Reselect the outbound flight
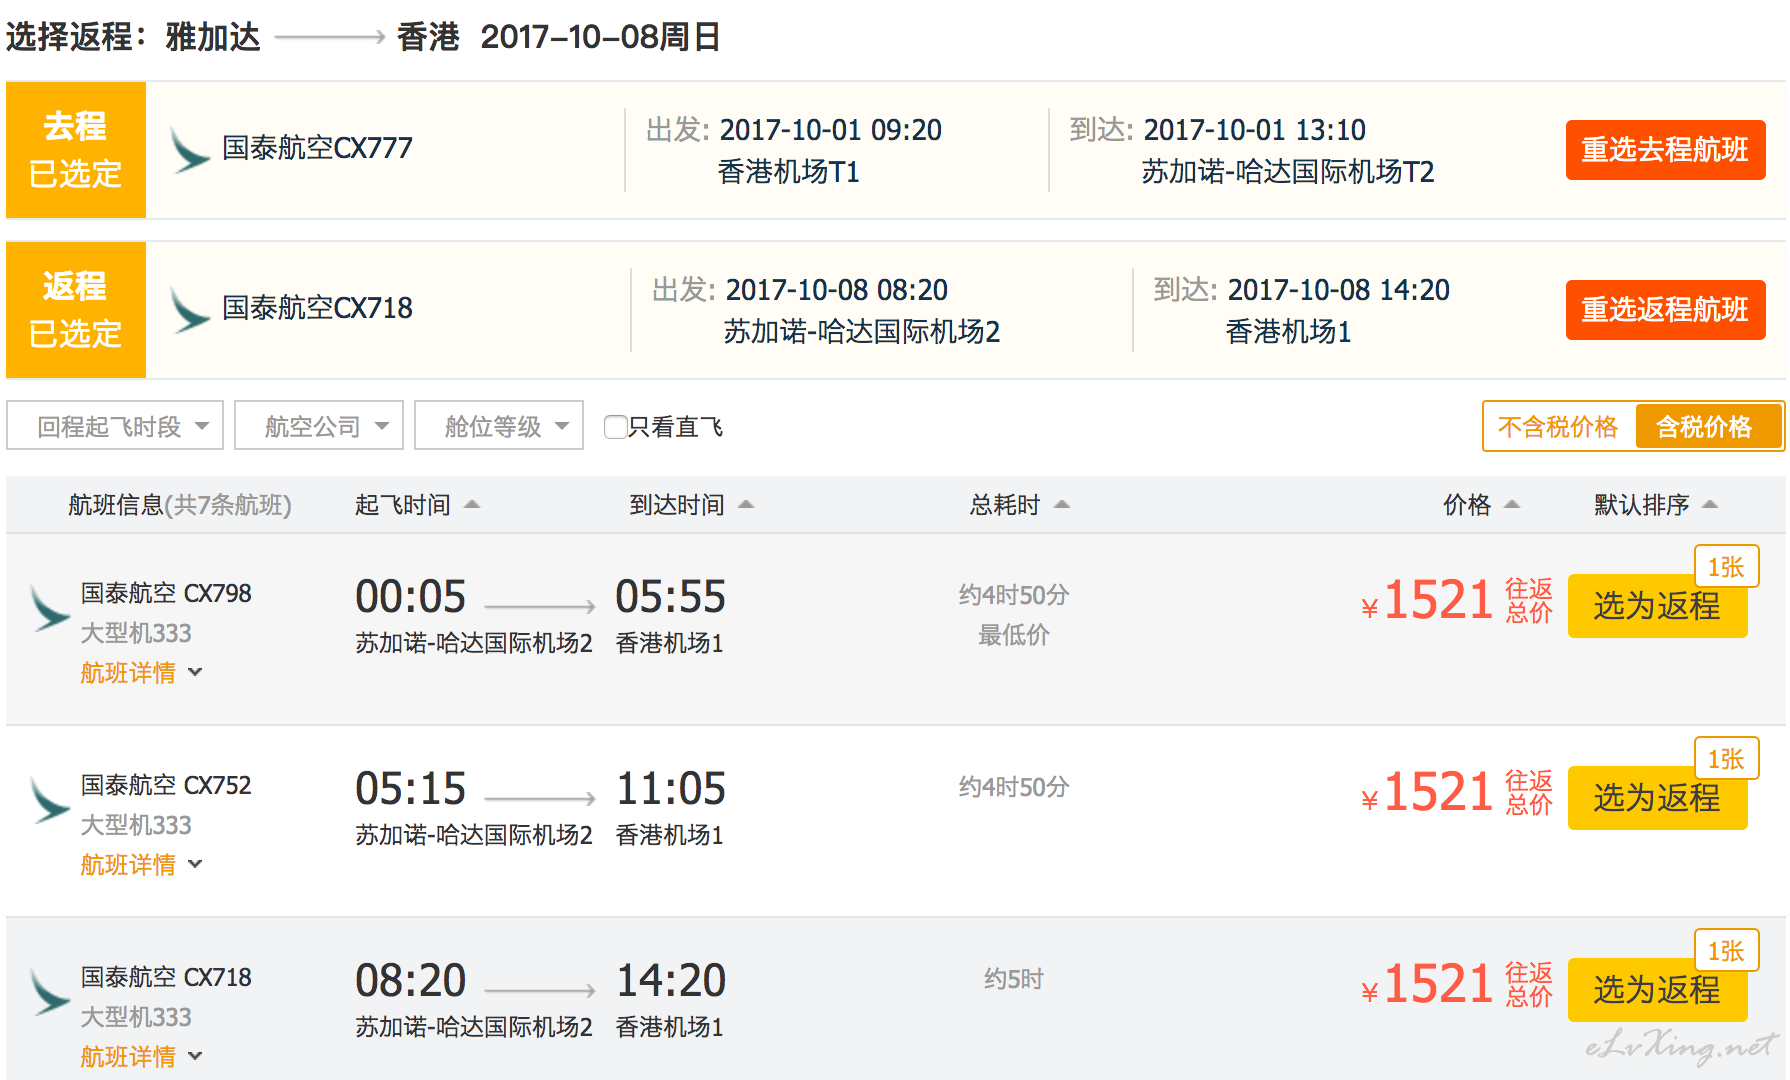 (x=1664, y=150)
